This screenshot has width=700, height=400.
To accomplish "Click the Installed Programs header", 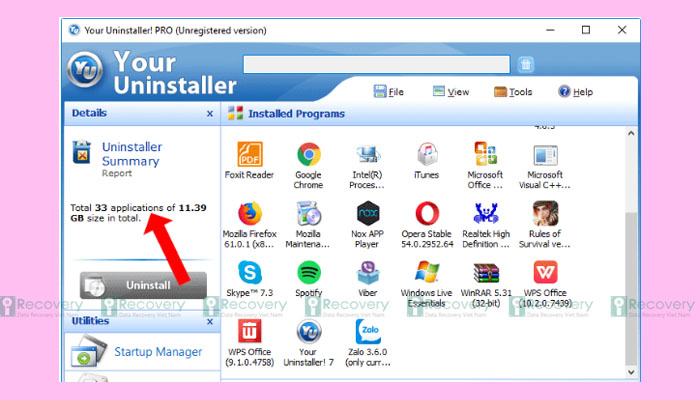I will 296,114.
